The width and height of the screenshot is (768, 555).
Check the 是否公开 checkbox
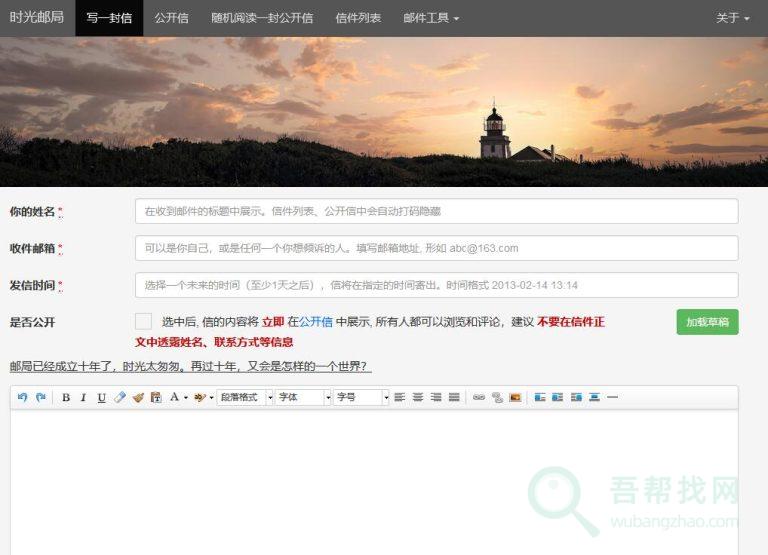tap(143, 321)
